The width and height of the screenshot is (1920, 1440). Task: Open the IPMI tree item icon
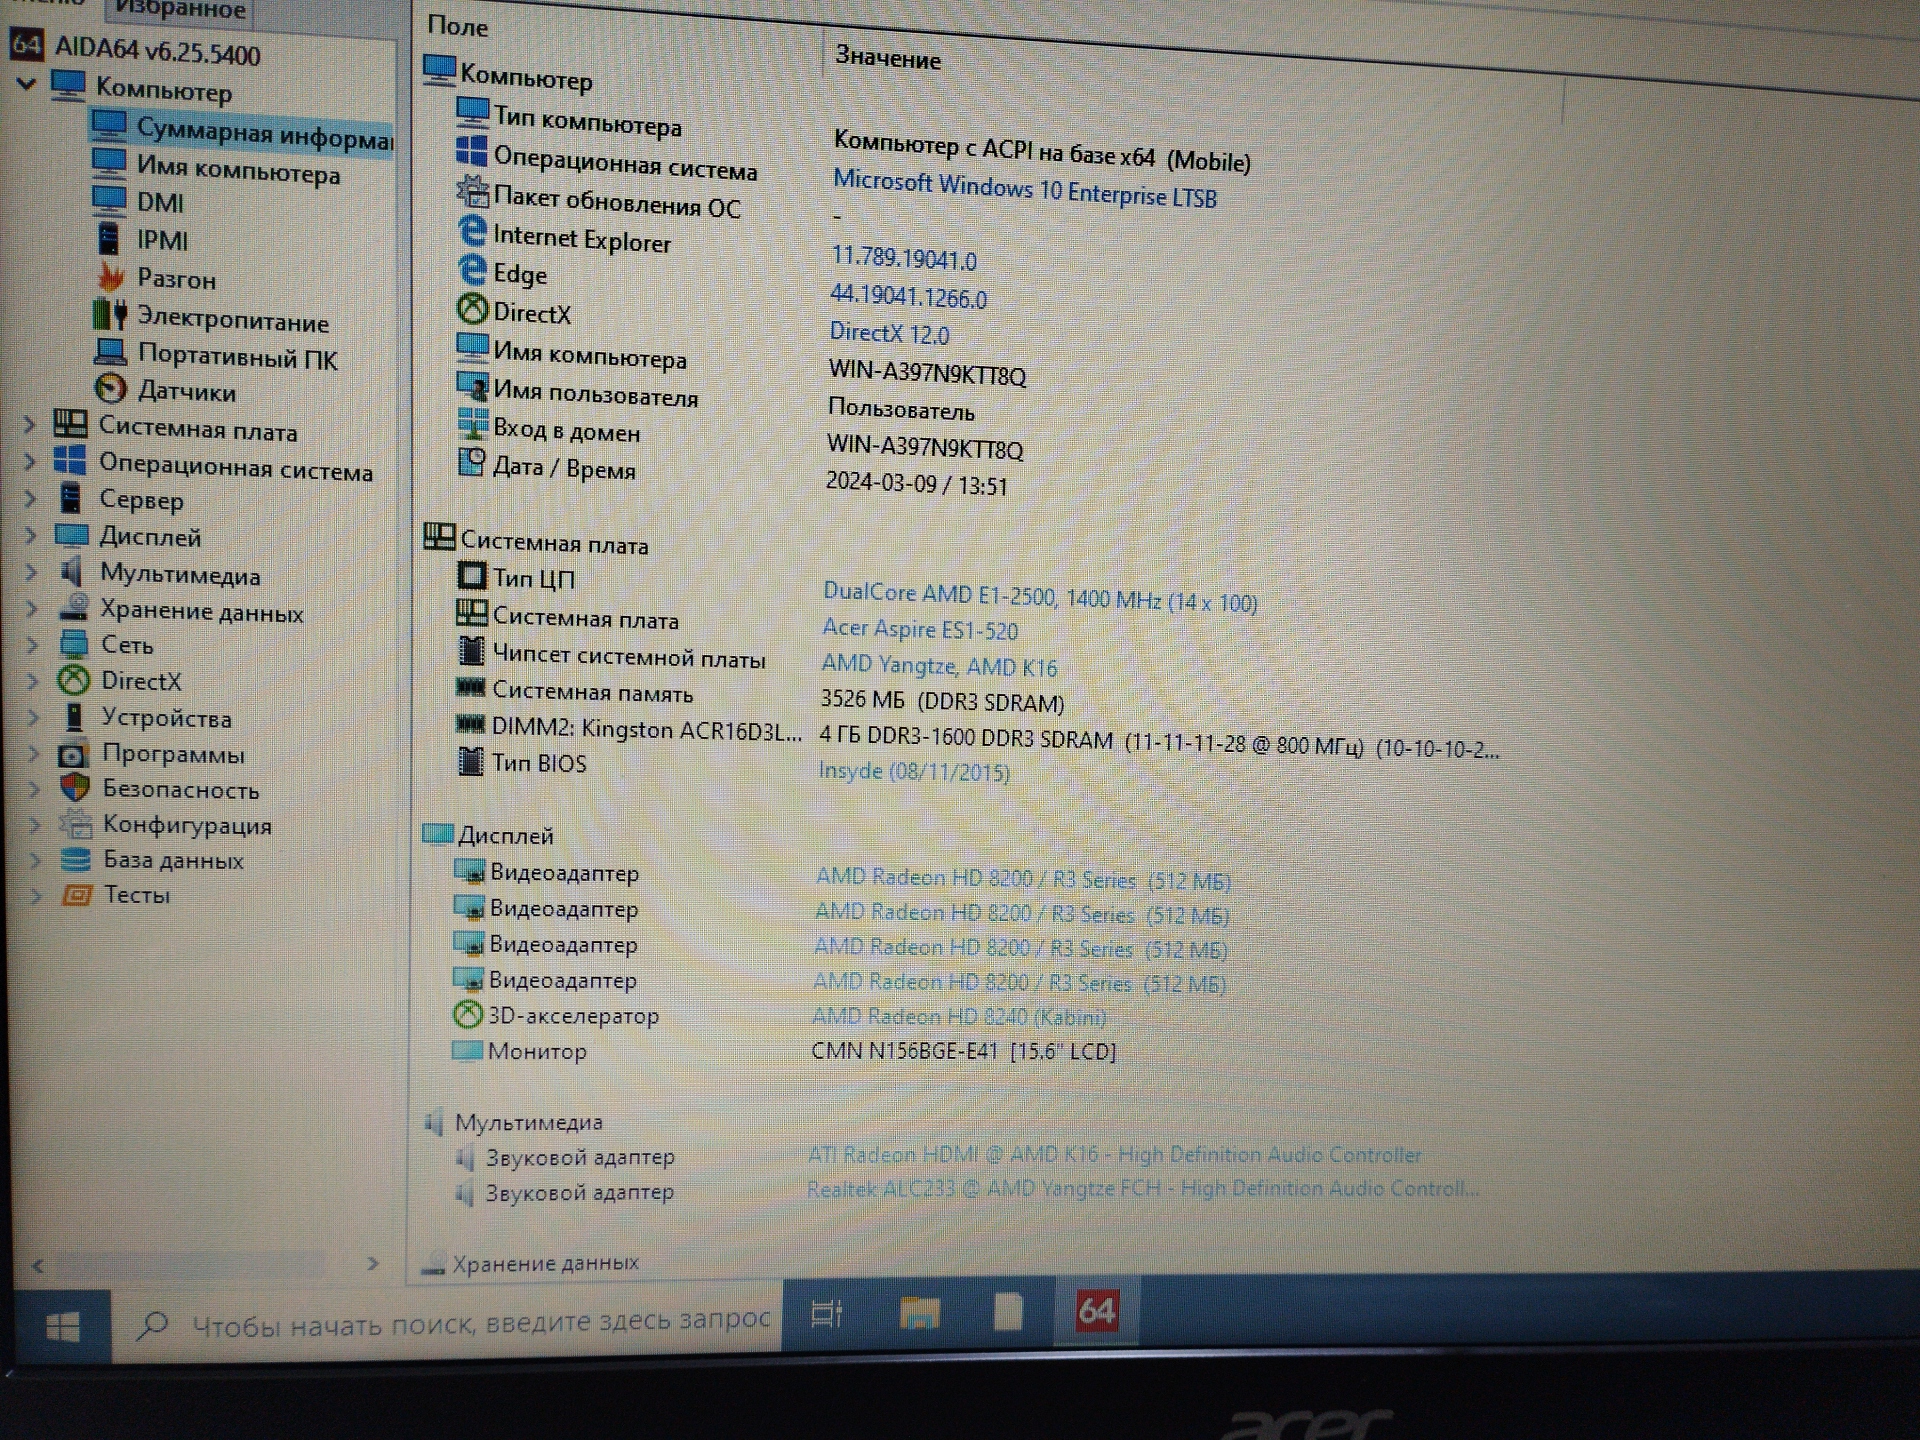tap(109, 238)
